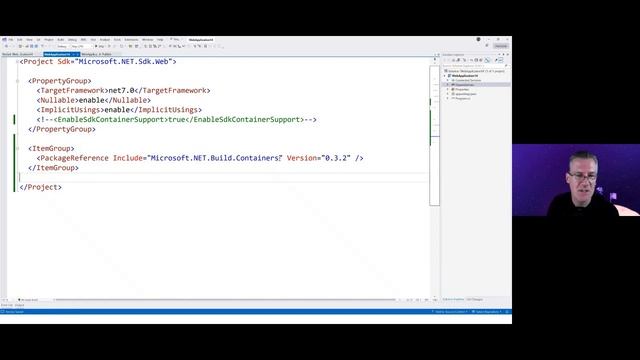Click Collapse All icon in Solution Explorer
640x360 pixels.
476,60
